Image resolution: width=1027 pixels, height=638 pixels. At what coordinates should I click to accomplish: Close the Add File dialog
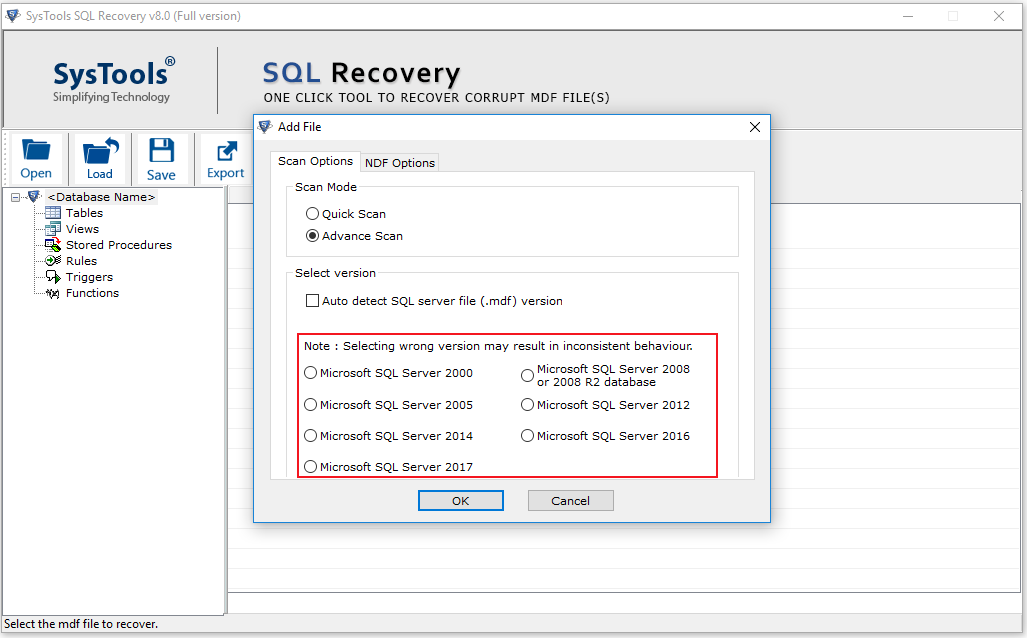(755, 127)
